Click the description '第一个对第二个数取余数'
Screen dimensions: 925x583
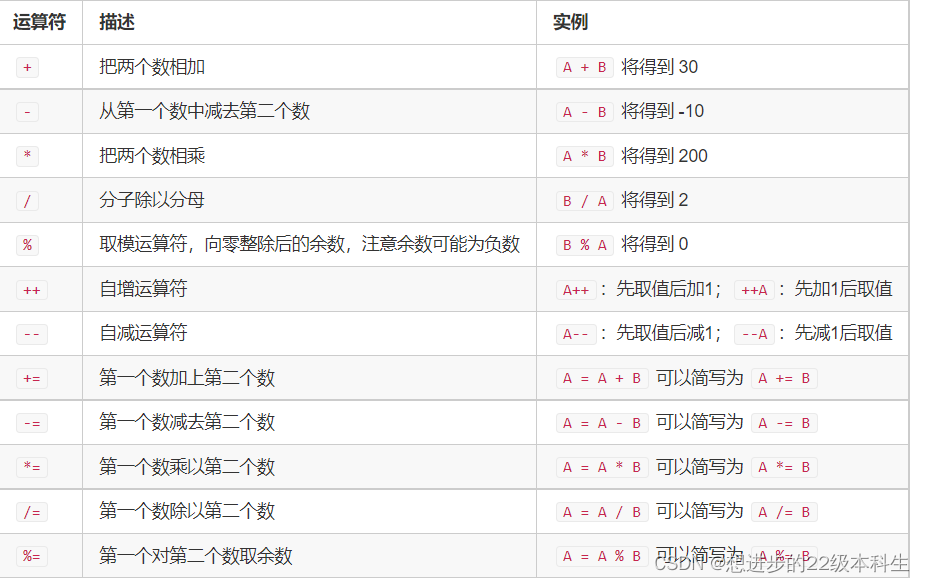pyautogui.click(x=196, y=556)
